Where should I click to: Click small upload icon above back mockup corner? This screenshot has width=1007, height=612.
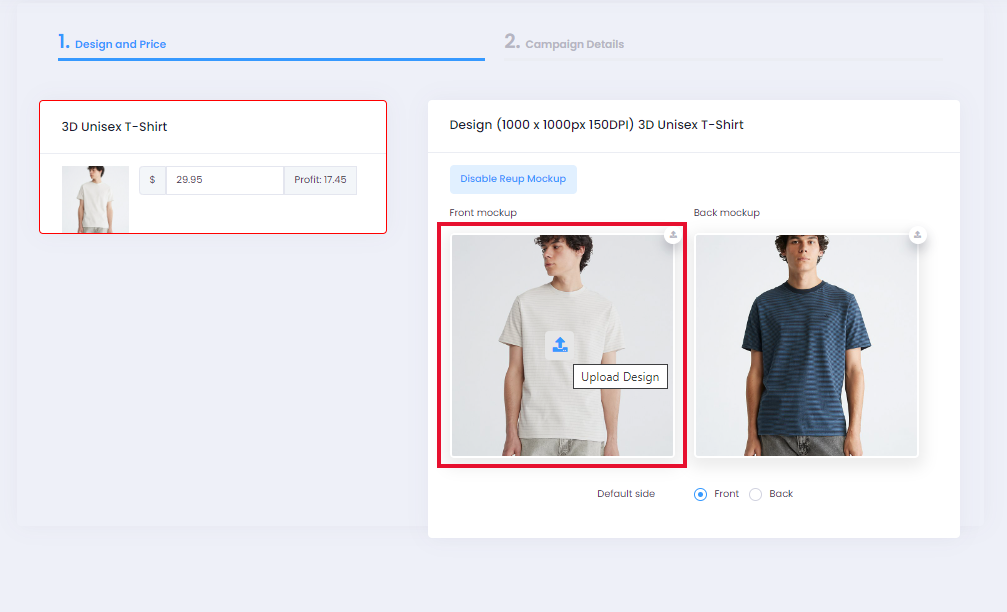(x=917, y=235)
